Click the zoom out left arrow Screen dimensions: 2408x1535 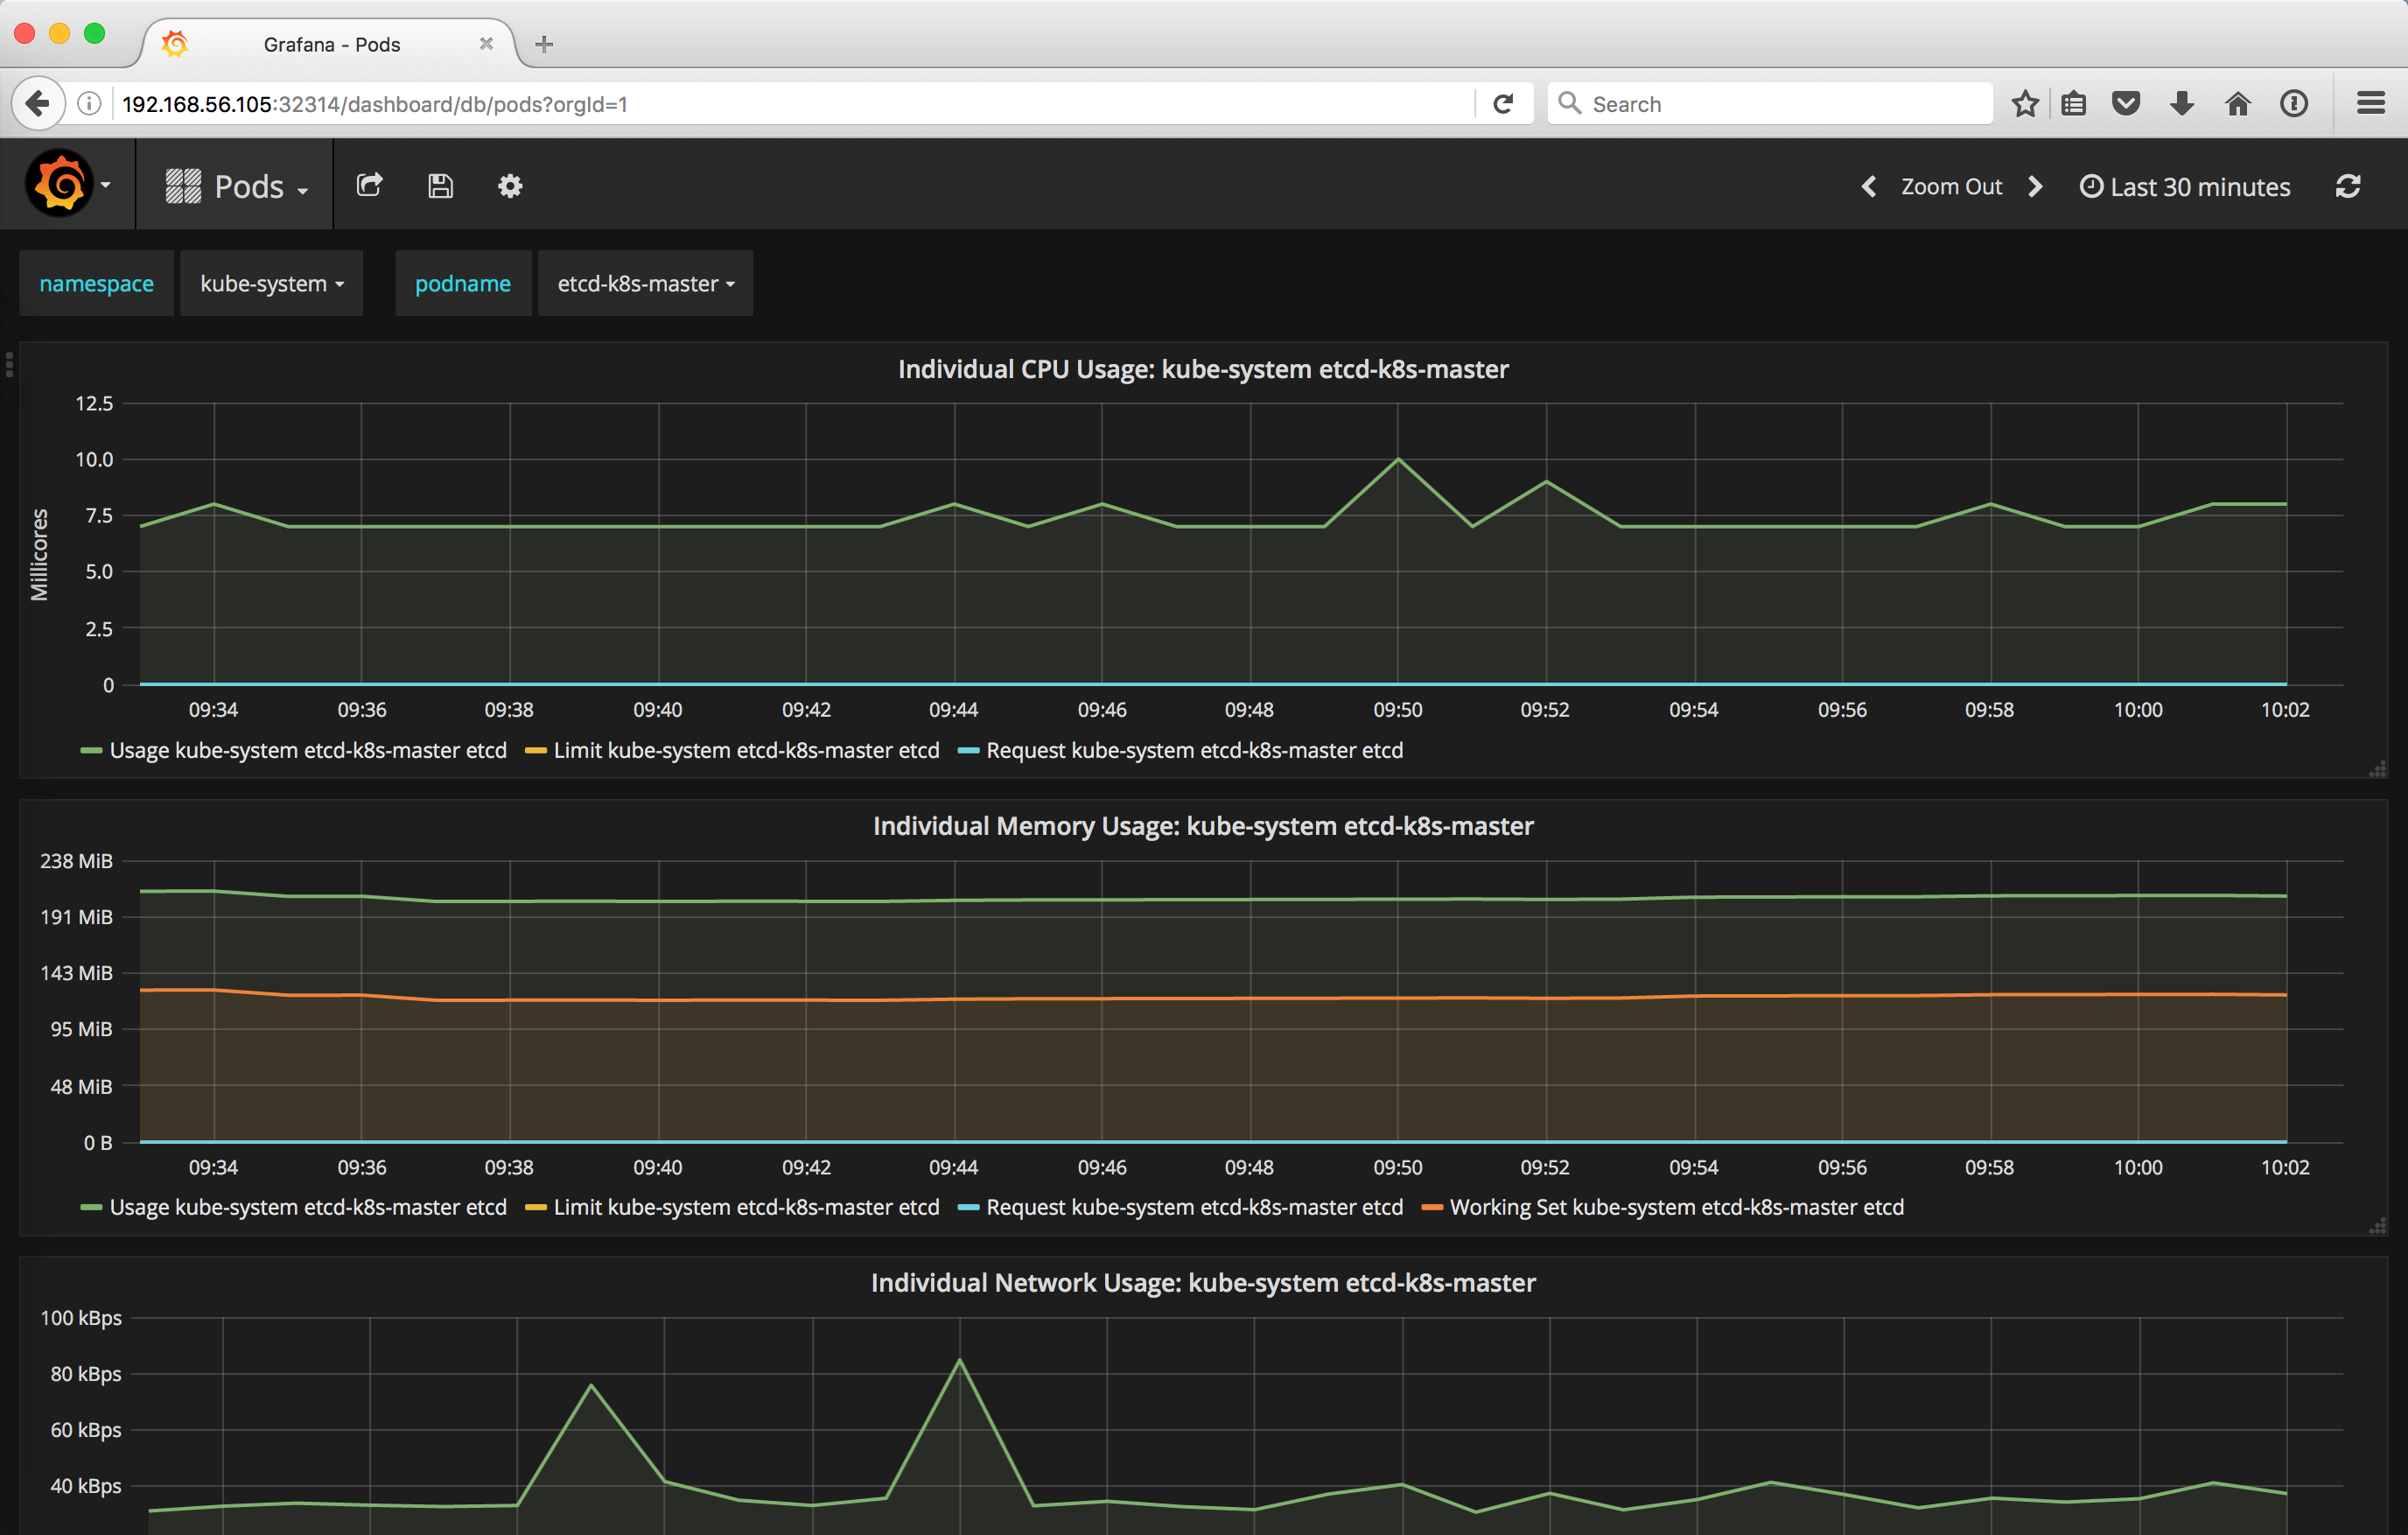[x=1865, y=185]
